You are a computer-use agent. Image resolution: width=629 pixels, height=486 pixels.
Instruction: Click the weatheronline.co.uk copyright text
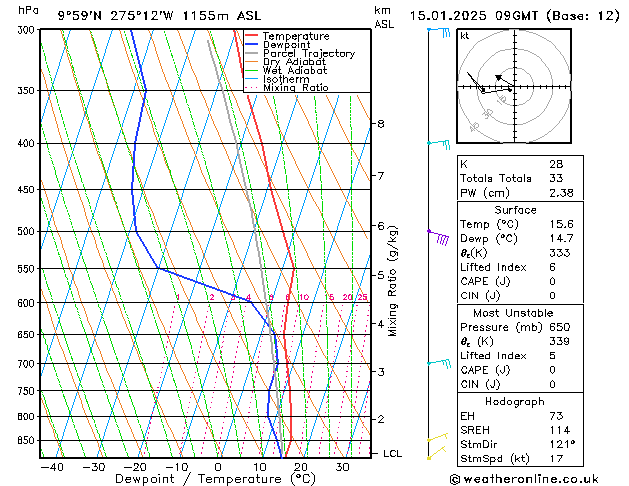pos(524,479)
